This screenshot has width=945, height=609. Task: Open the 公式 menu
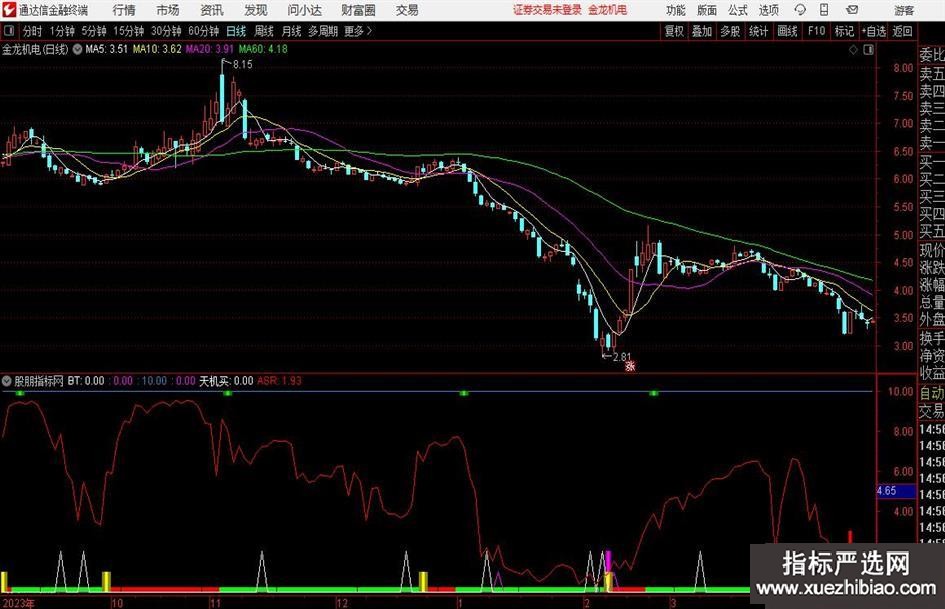pyautogui.click(x=738, y=10)
